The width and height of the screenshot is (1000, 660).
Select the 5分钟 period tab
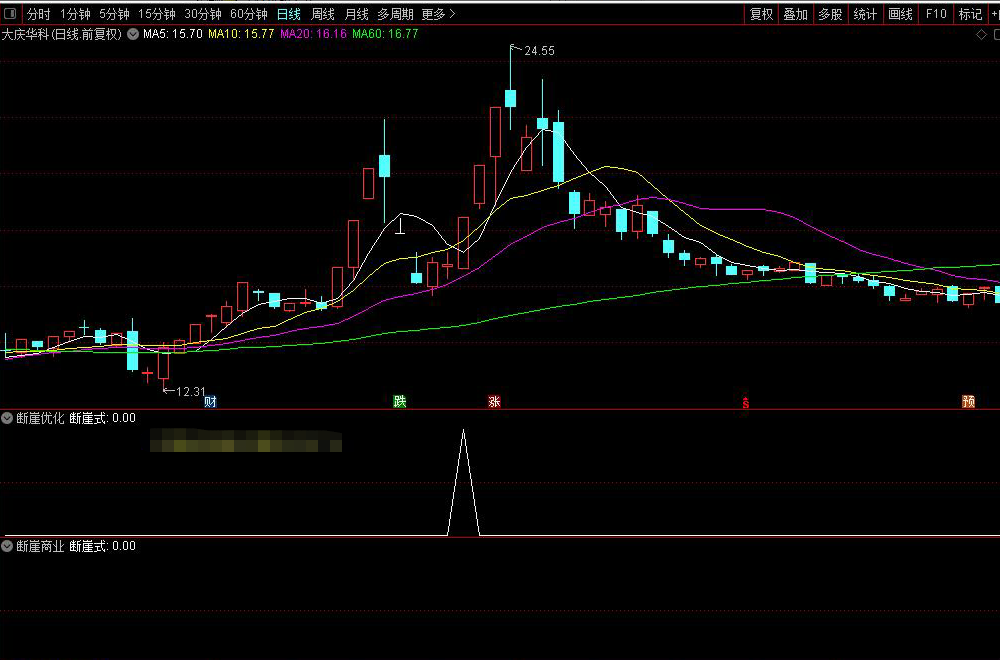[114, 14]
